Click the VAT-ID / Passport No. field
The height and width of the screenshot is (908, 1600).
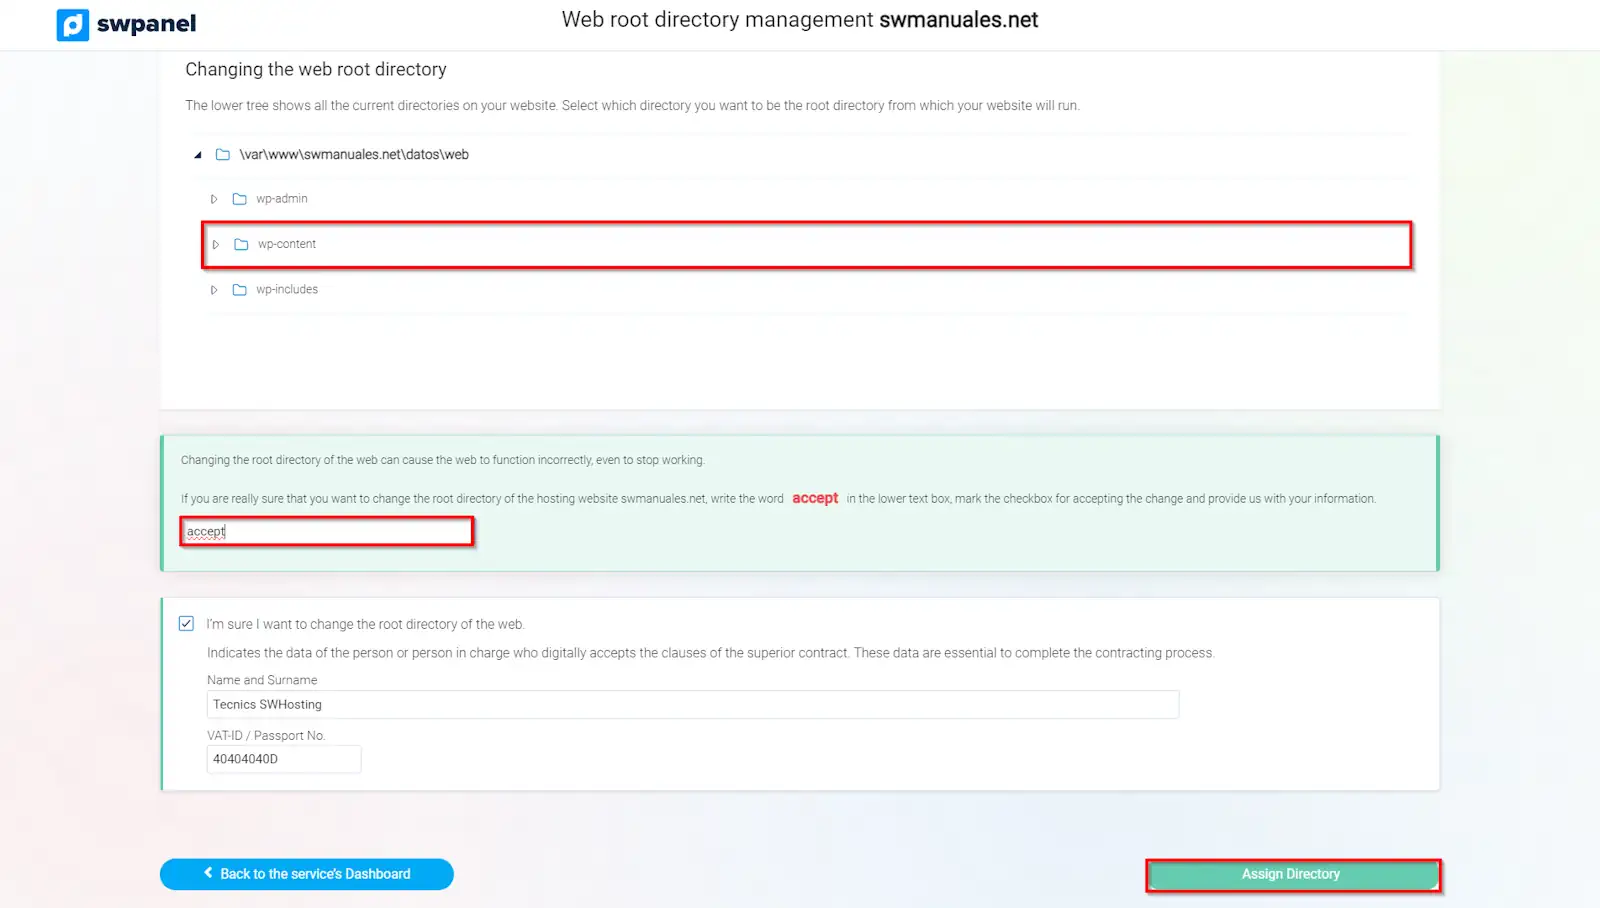[x=284, y=760]
